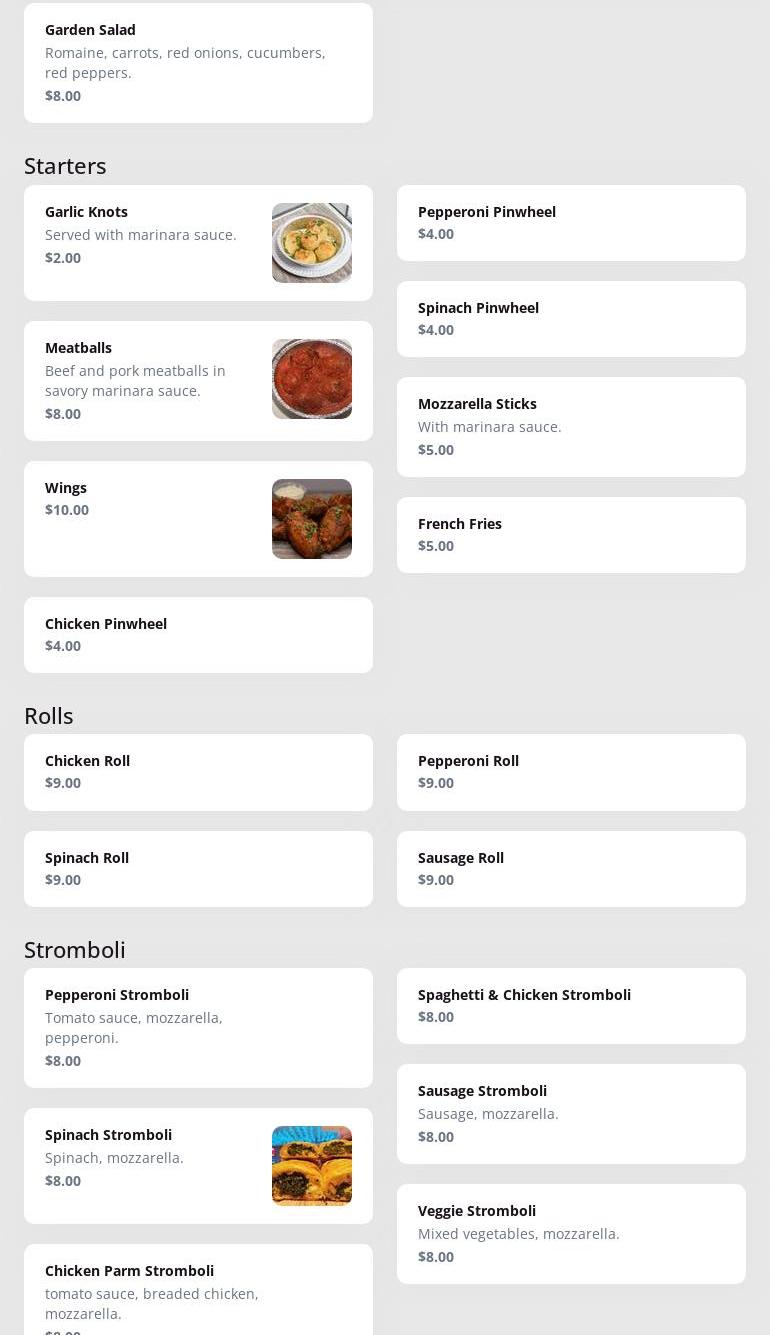Add Pepperoni Pinwheel to order

570,223
